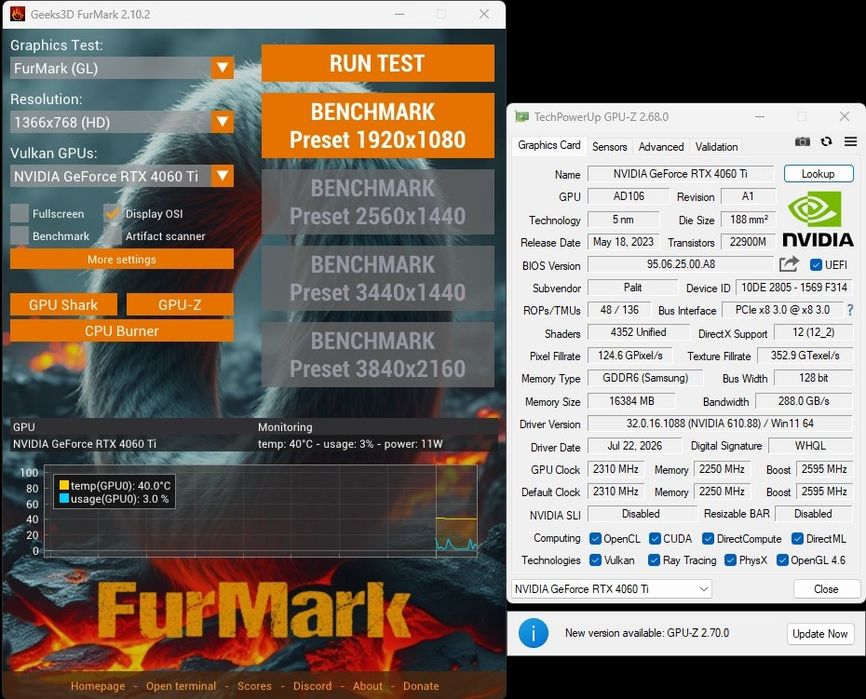
Task: Launch GPU-Z from FurMark
Action: 179,304
